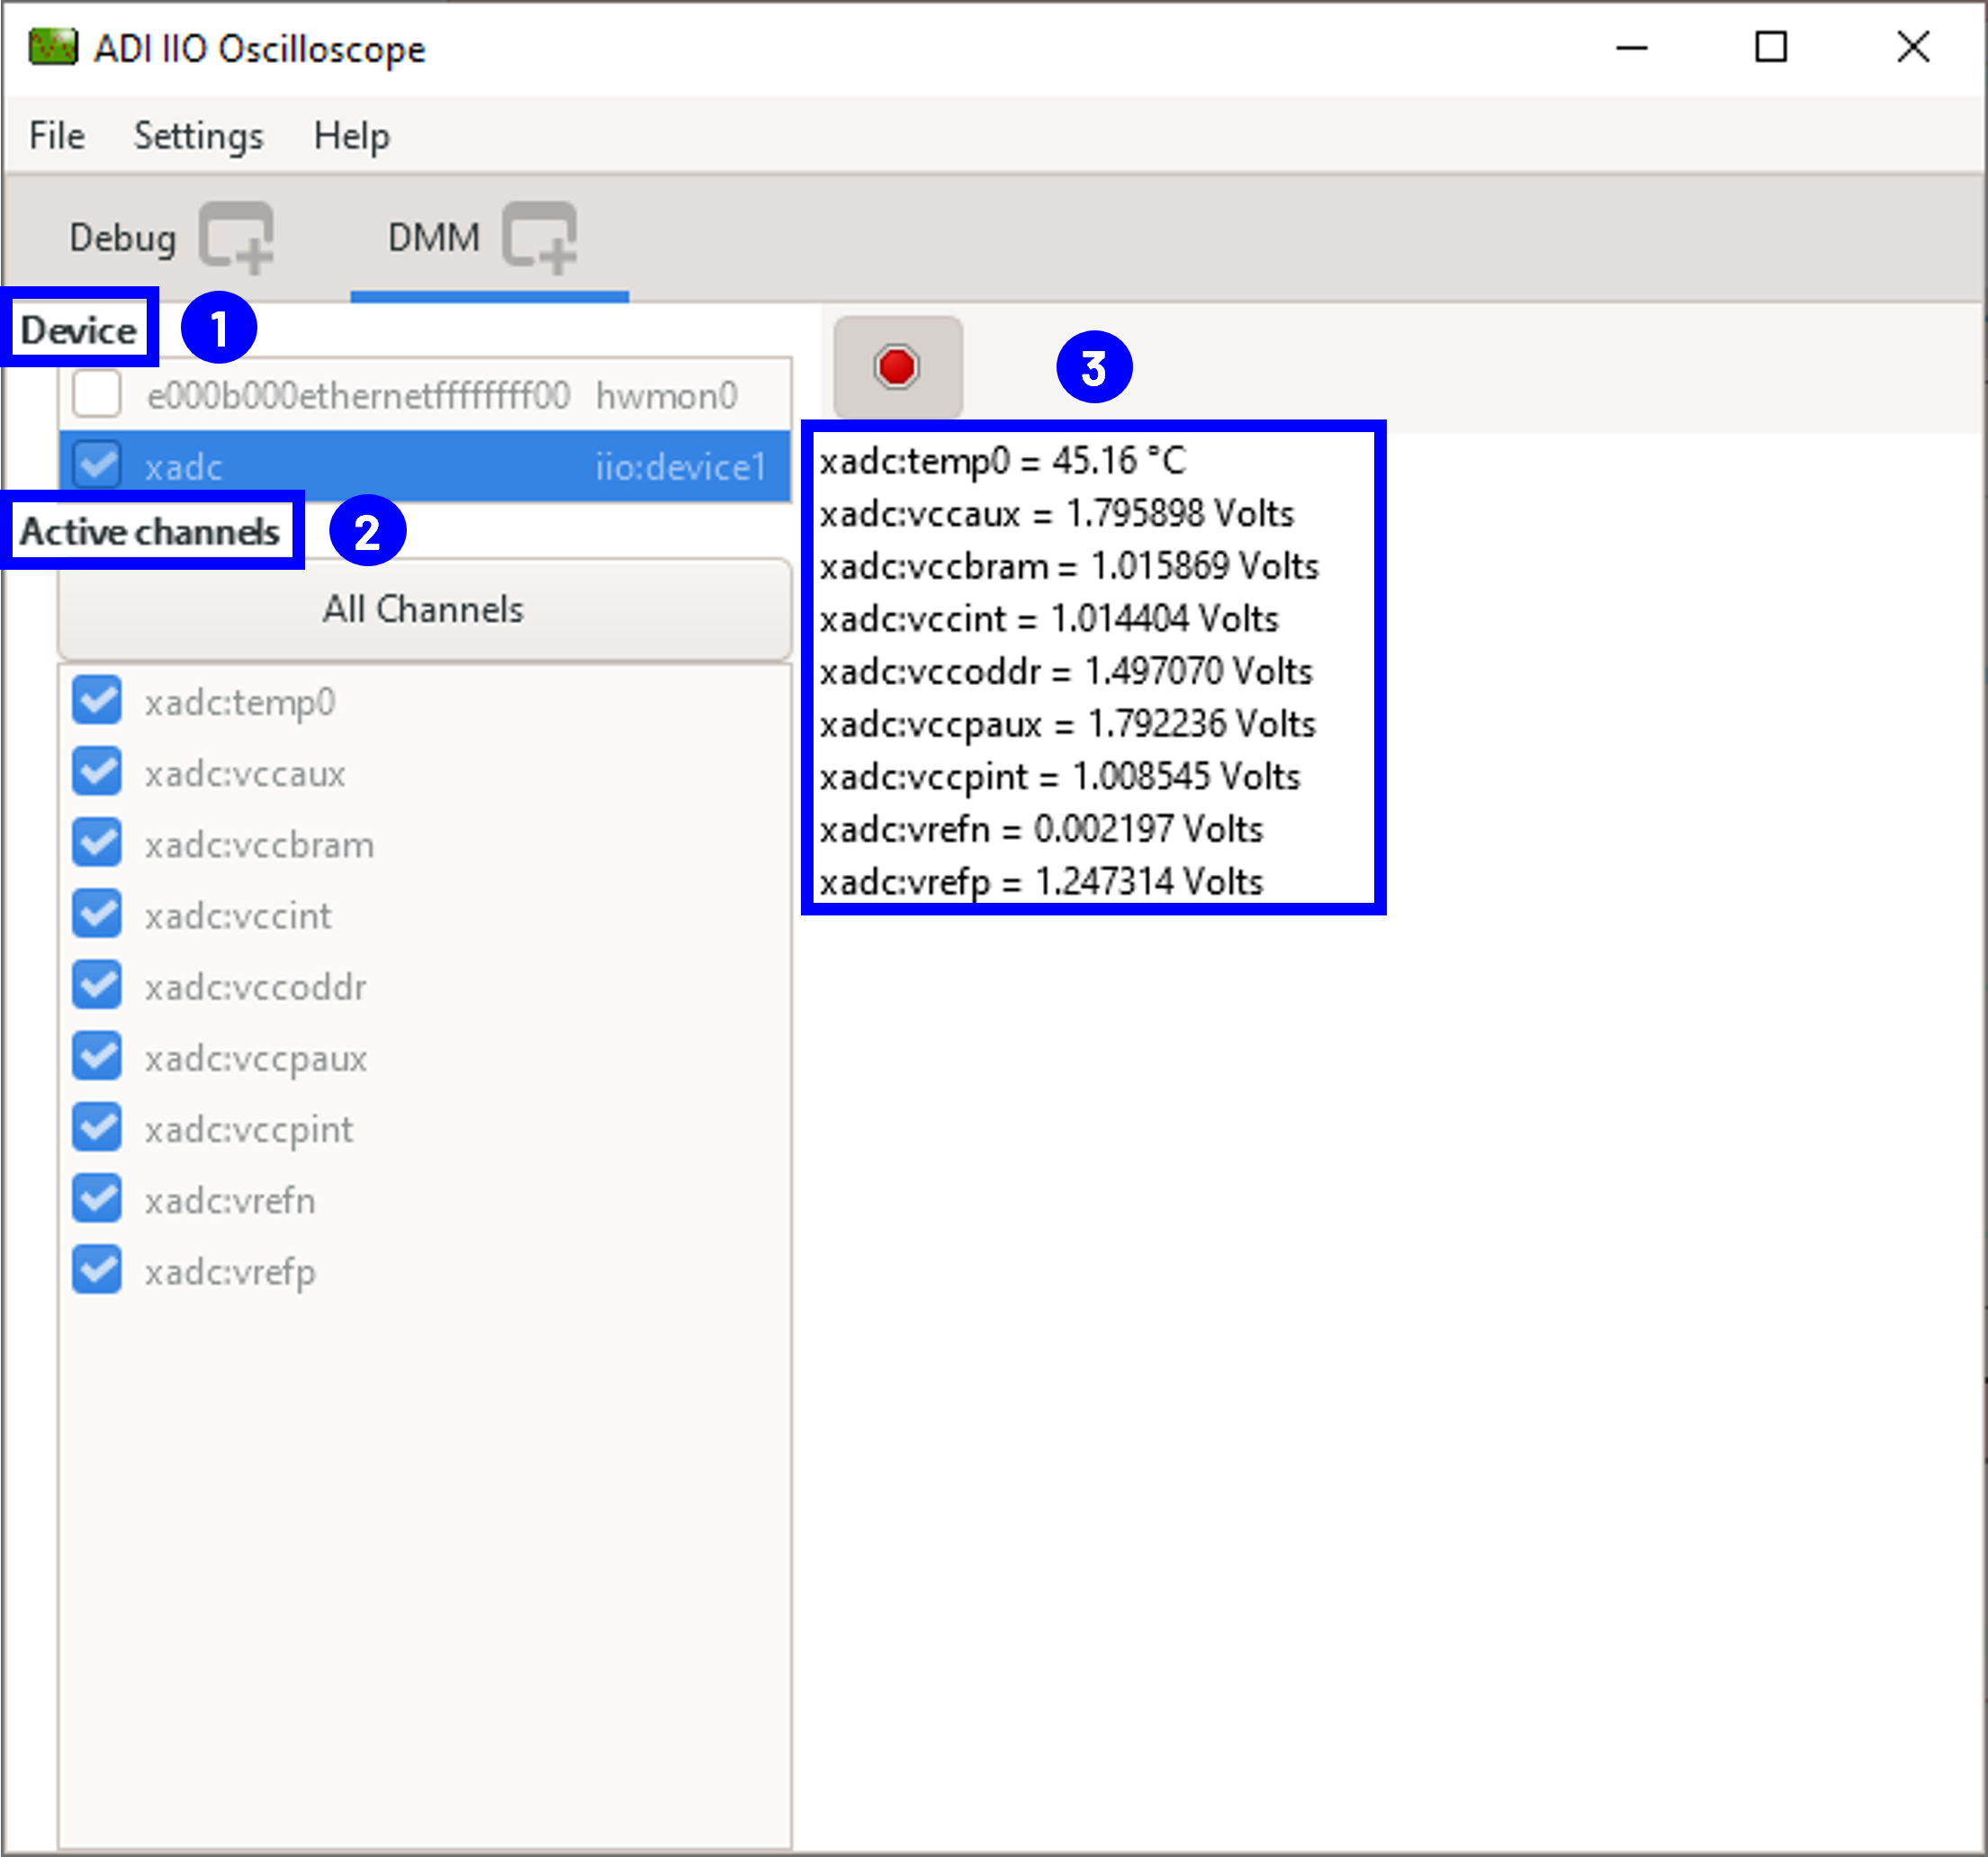Select the DMM tab
Image resolution: width=1988 pixels, height=1857 pixels.
coord(434,238)
